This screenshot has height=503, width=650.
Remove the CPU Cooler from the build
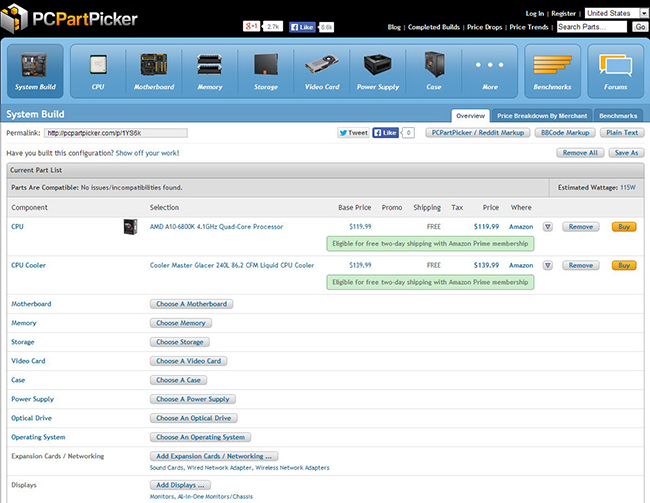tap(580, 265)
